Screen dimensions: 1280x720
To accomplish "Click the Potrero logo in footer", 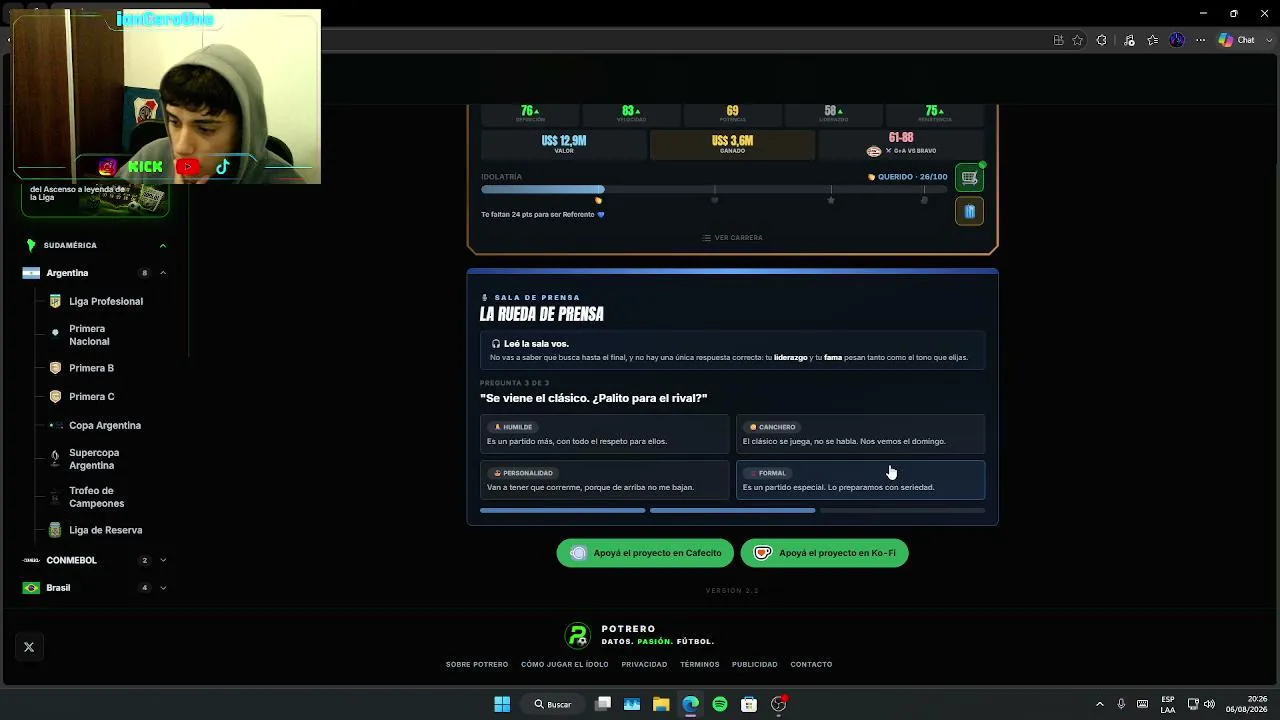I will pos(578,635).
